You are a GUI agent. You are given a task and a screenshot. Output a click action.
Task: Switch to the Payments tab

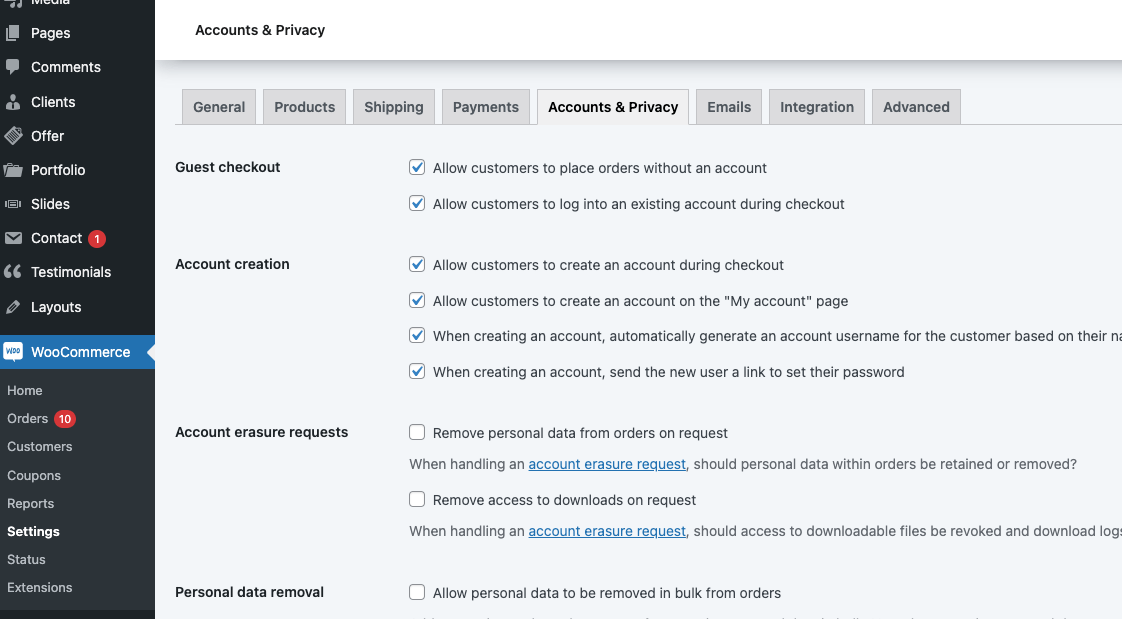(x=485, y=107)
